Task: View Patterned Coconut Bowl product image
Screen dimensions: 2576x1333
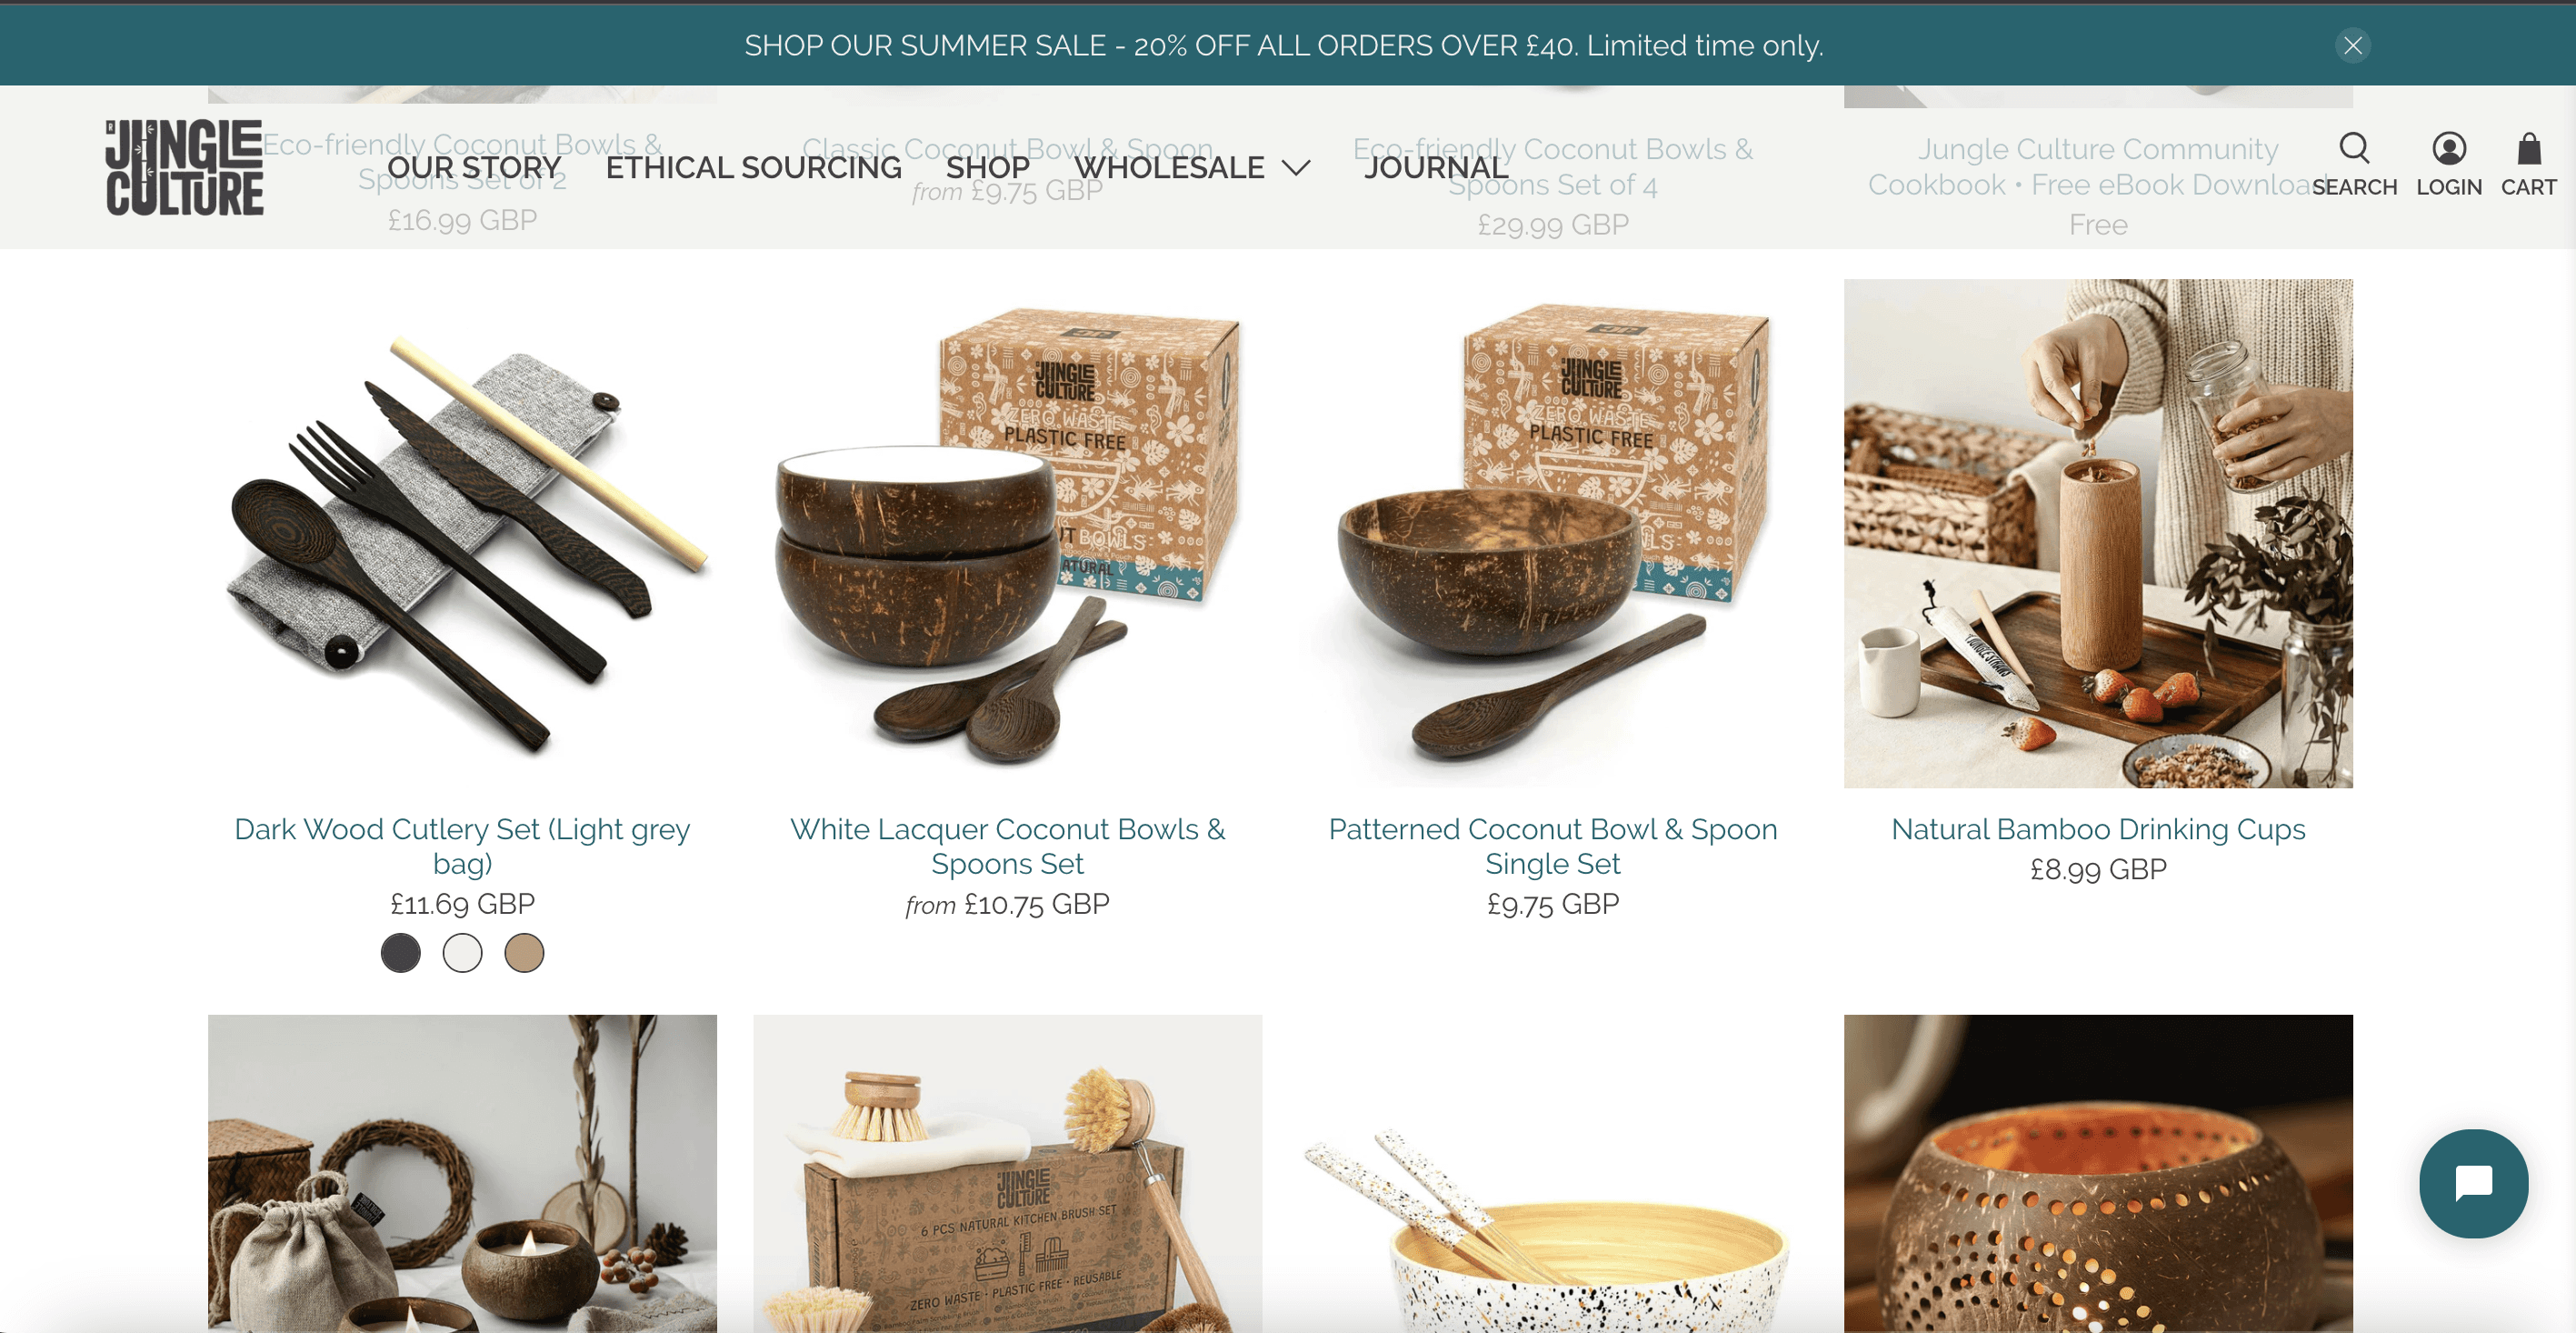Action: coord(1552,533)
